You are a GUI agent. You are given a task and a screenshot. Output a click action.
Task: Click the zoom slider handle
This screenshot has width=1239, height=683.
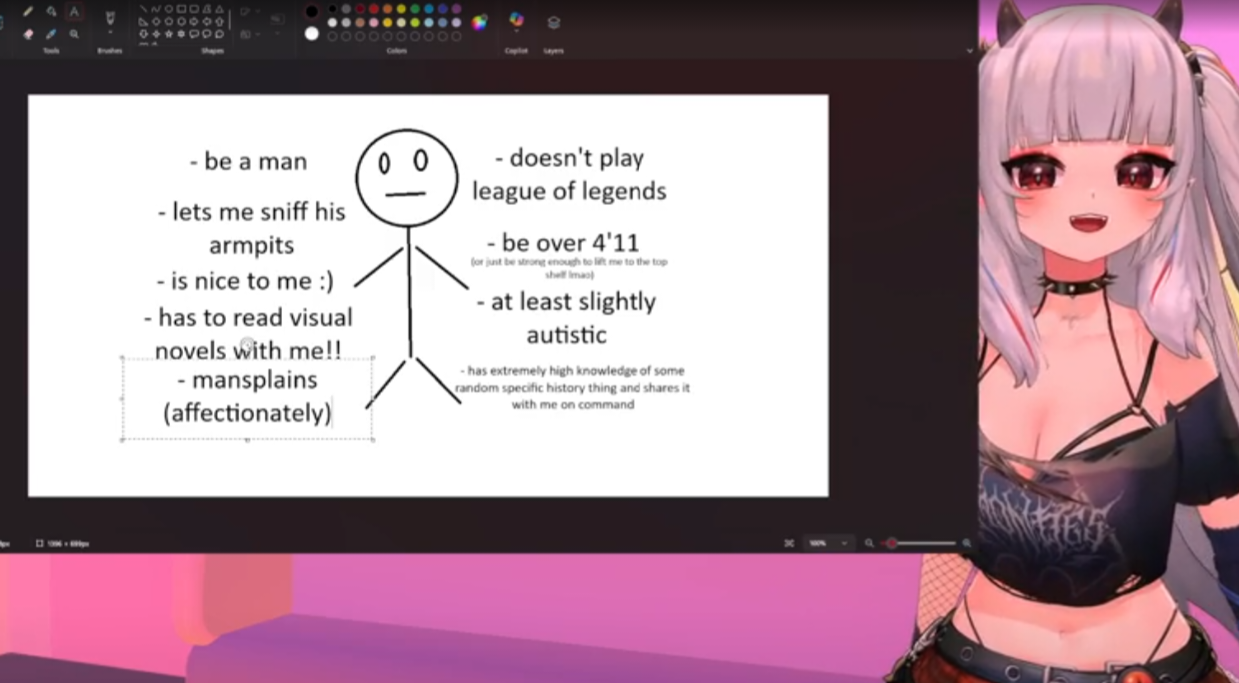pyautogui.click(x=891, y=543)
